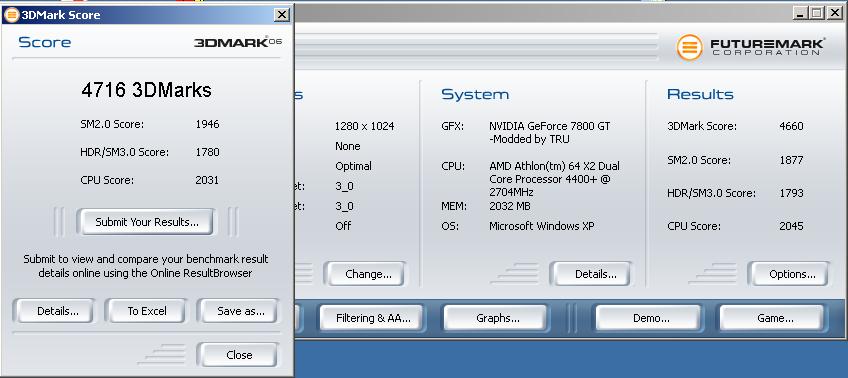Click the Microsoft Windows XP text
This screenshot has height=378, width=848.
click(x=541, y=226)
